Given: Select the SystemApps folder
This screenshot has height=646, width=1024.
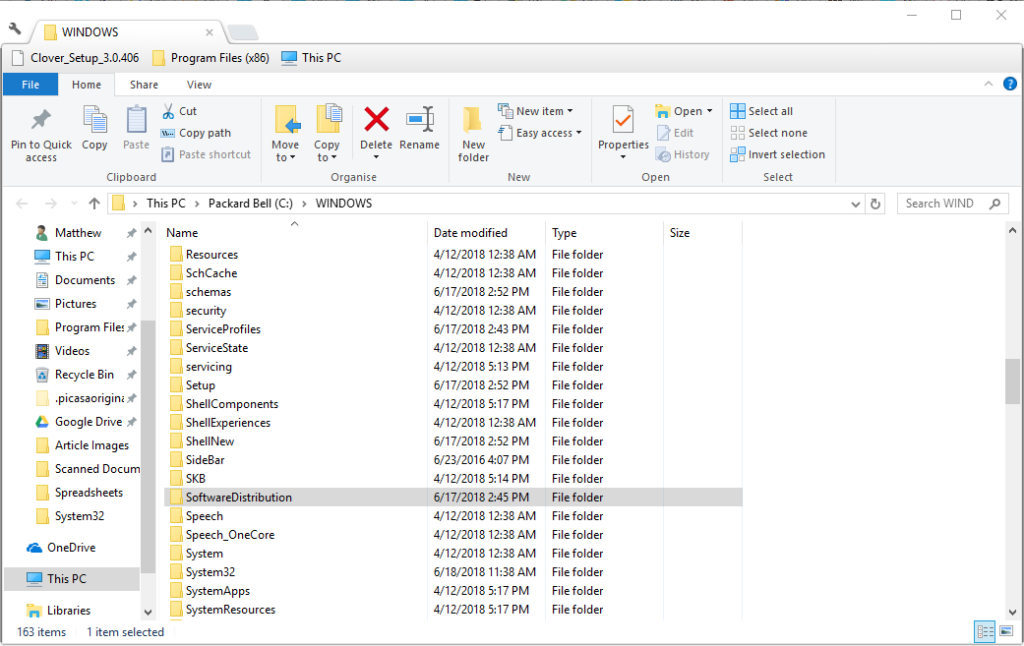Looking at the screenshot, I should (x=453, y=591).
